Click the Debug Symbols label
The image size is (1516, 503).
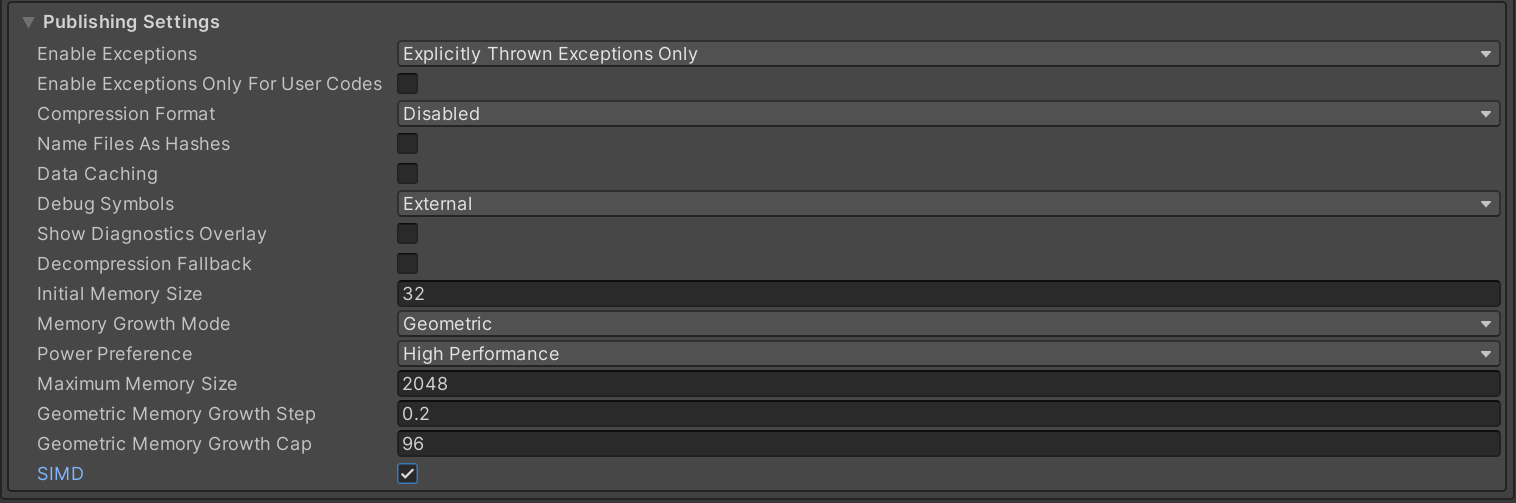point(105,204)
